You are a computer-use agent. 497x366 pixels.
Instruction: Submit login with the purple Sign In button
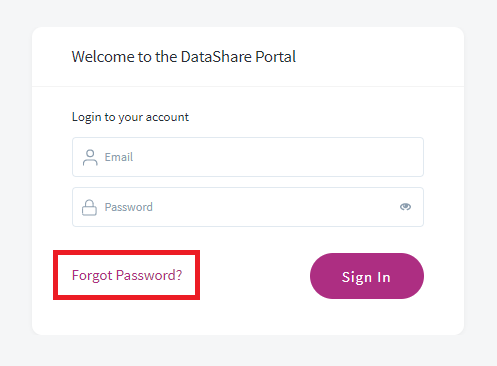367,276
